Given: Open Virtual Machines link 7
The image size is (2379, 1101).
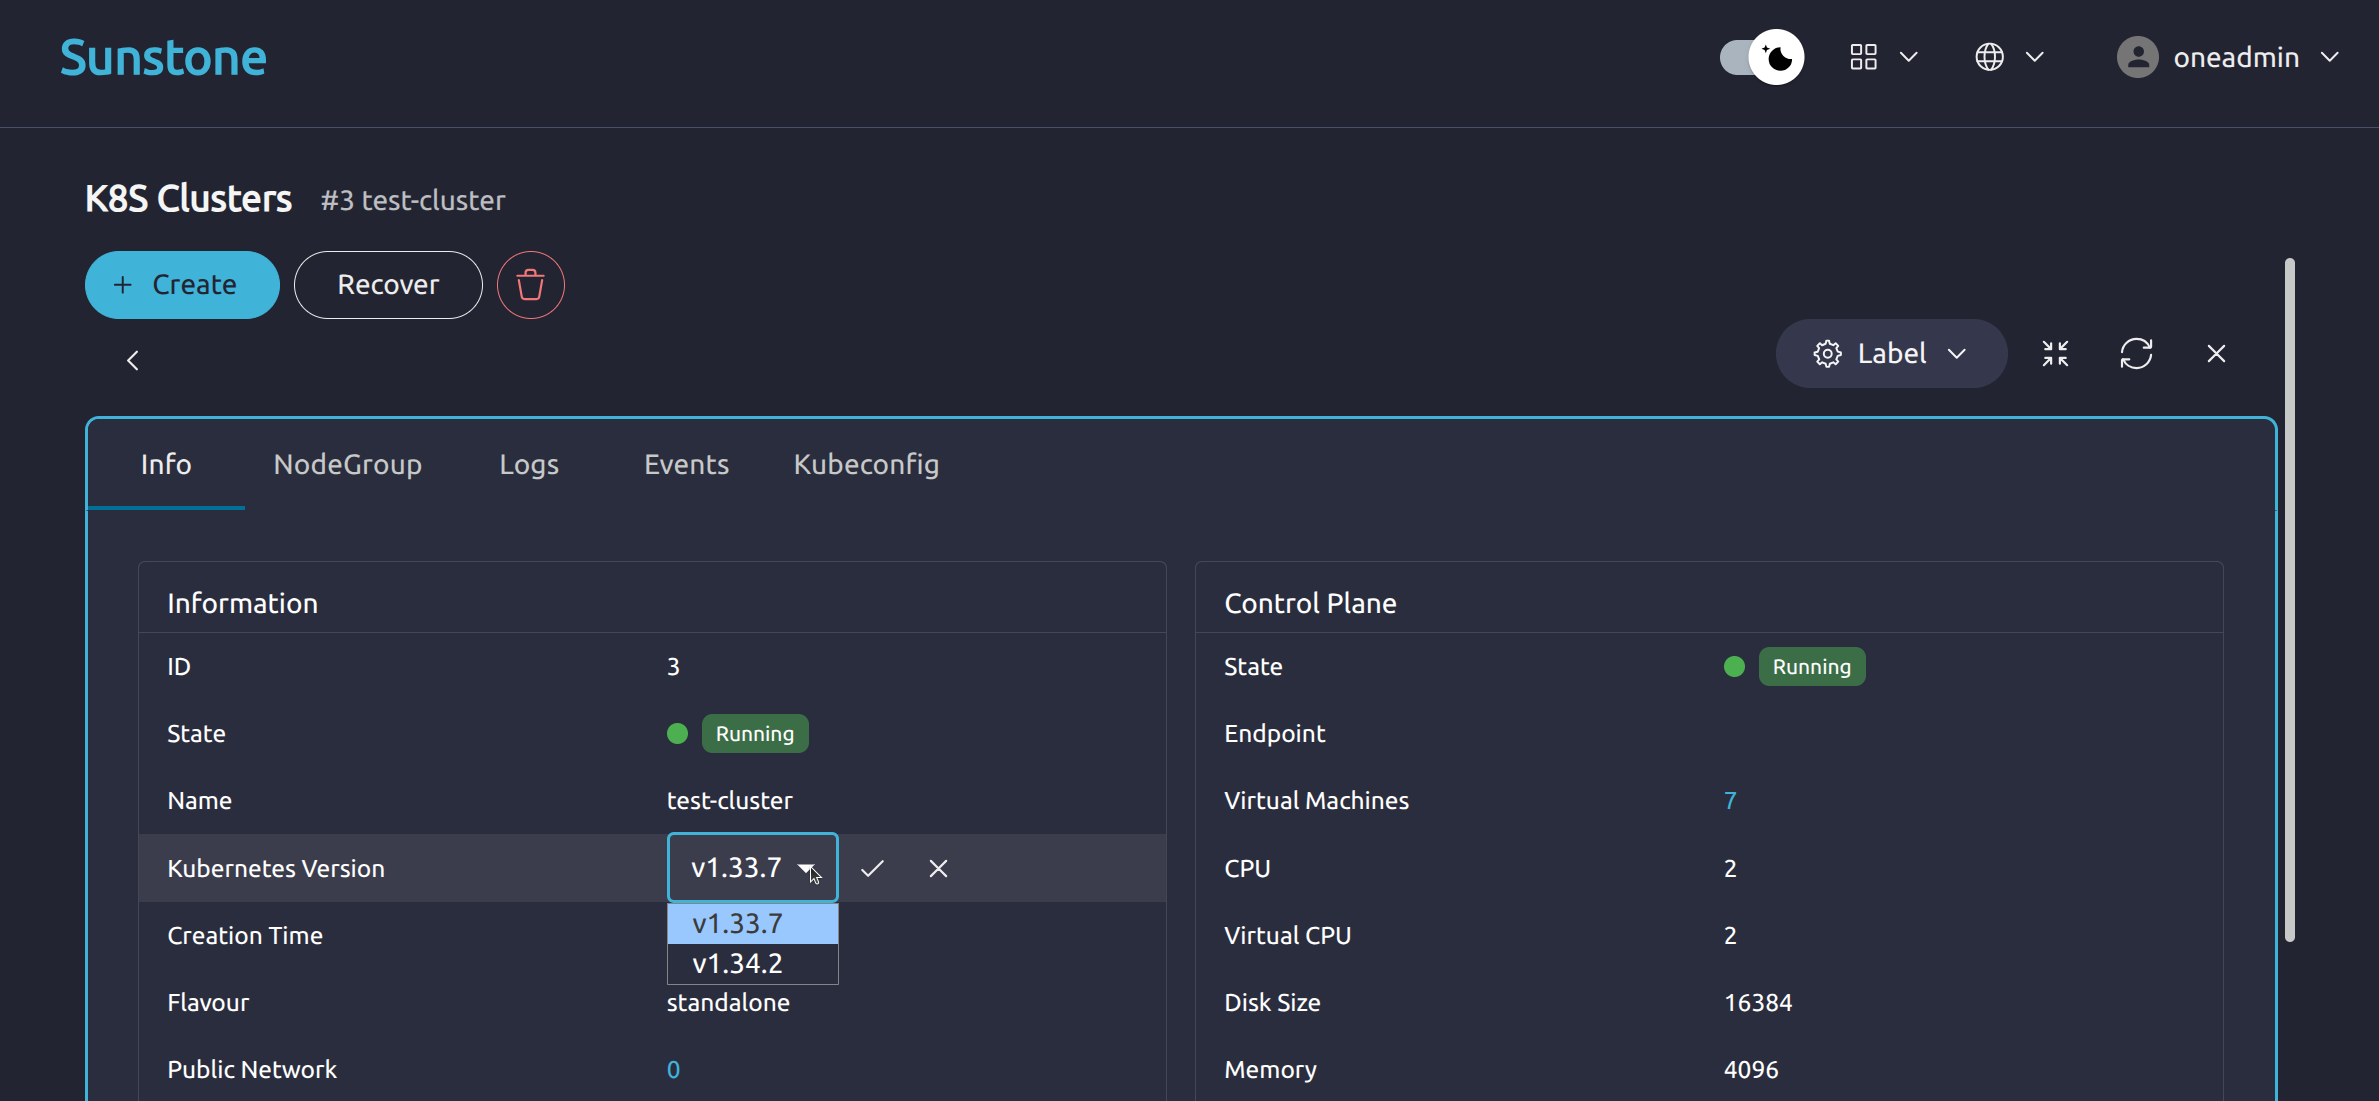Looking at the screenshot, I should (1730, 801).
